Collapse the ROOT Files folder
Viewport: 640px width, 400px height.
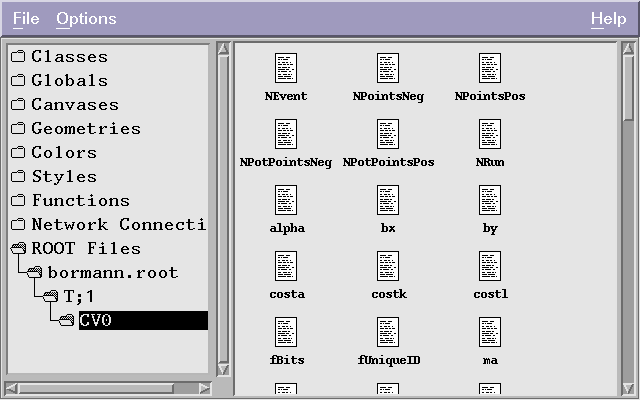point(18,249)
